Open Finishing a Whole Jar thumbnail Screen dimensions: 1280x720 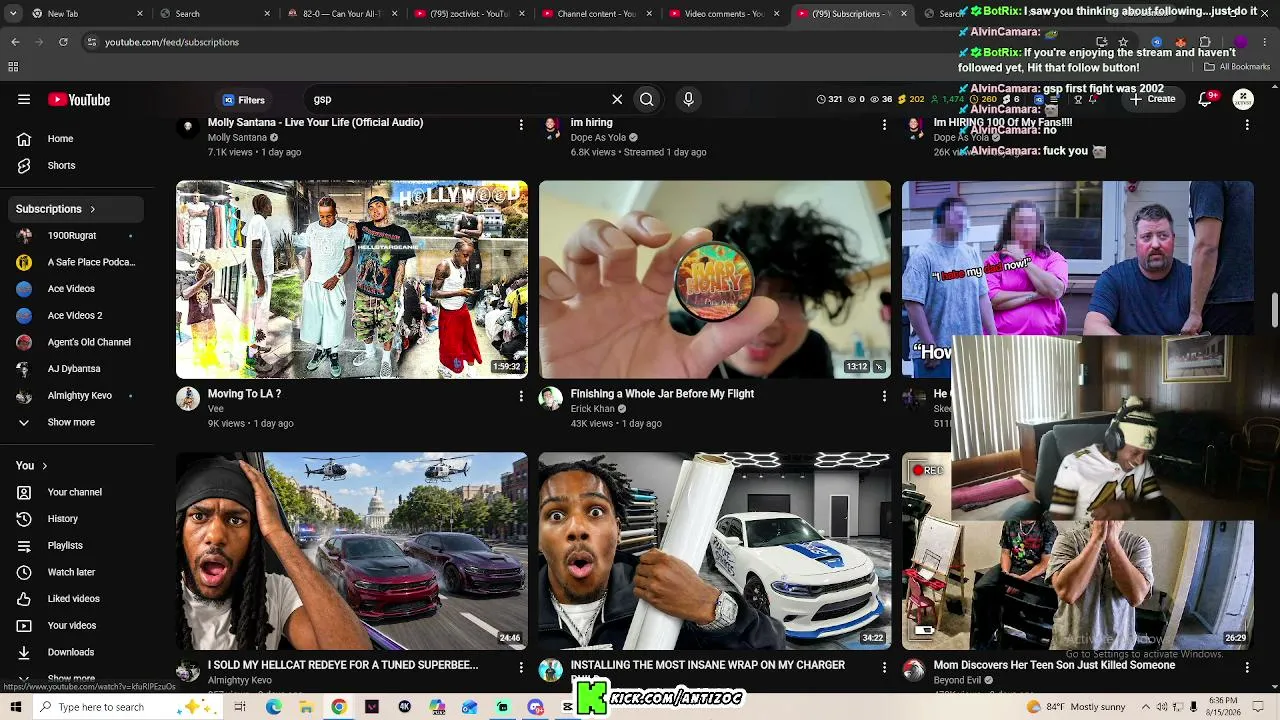pos(715,279)
